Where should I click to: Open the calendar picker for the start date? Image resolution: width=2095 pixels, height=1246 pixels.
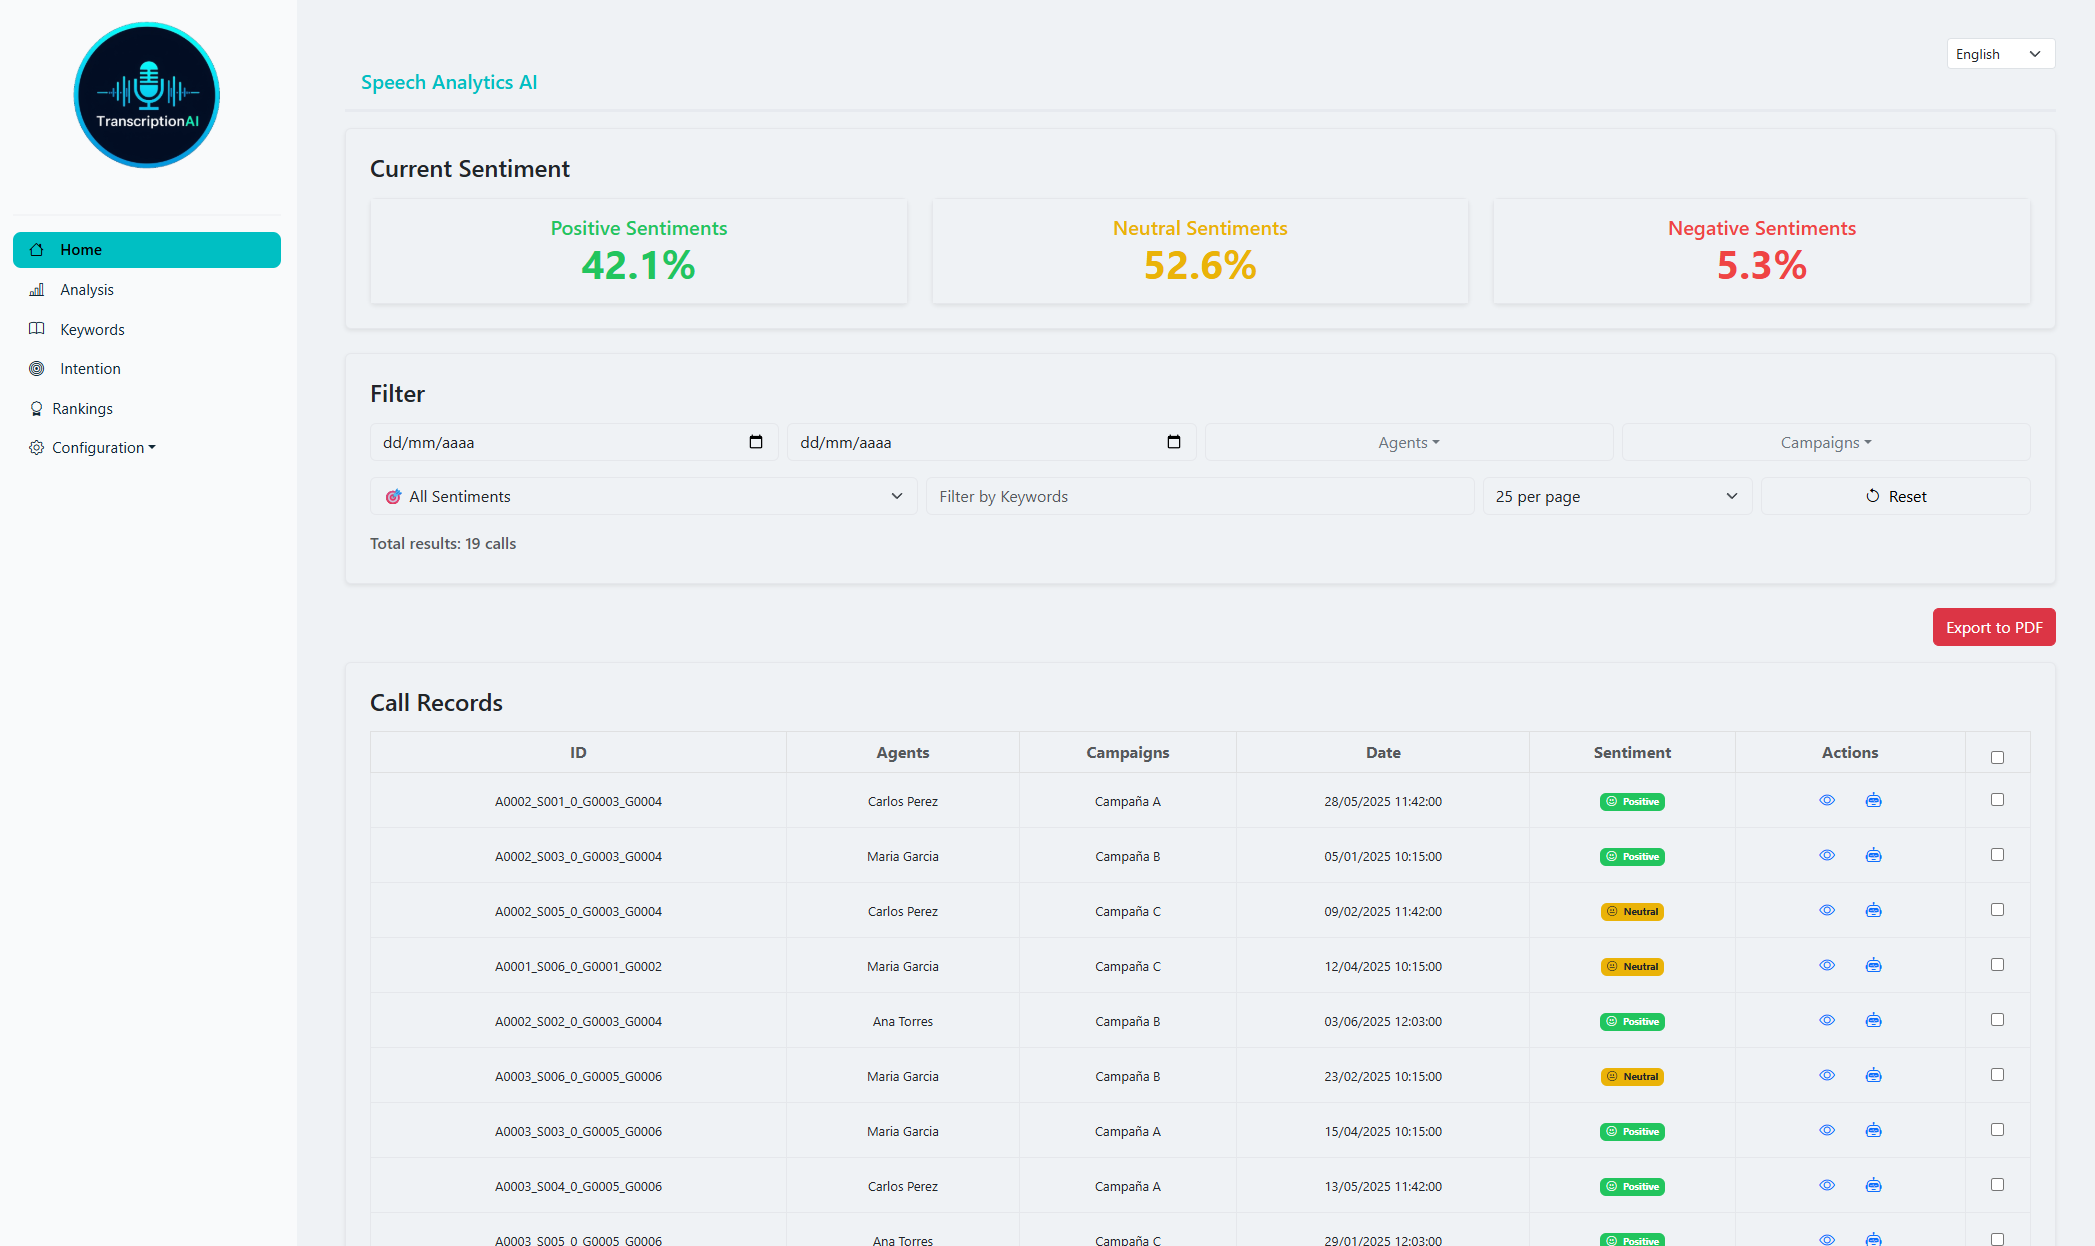point(757,441)
